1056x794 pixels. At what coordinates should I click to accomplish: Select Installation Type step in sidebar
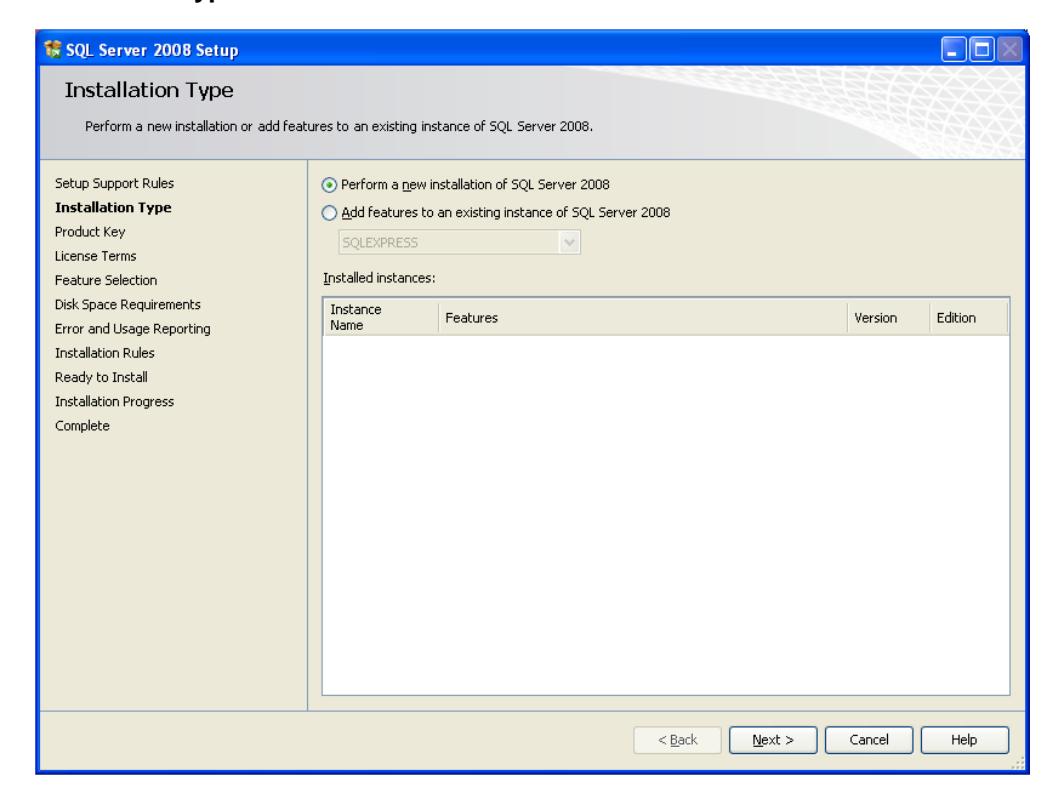click(113, 207)
